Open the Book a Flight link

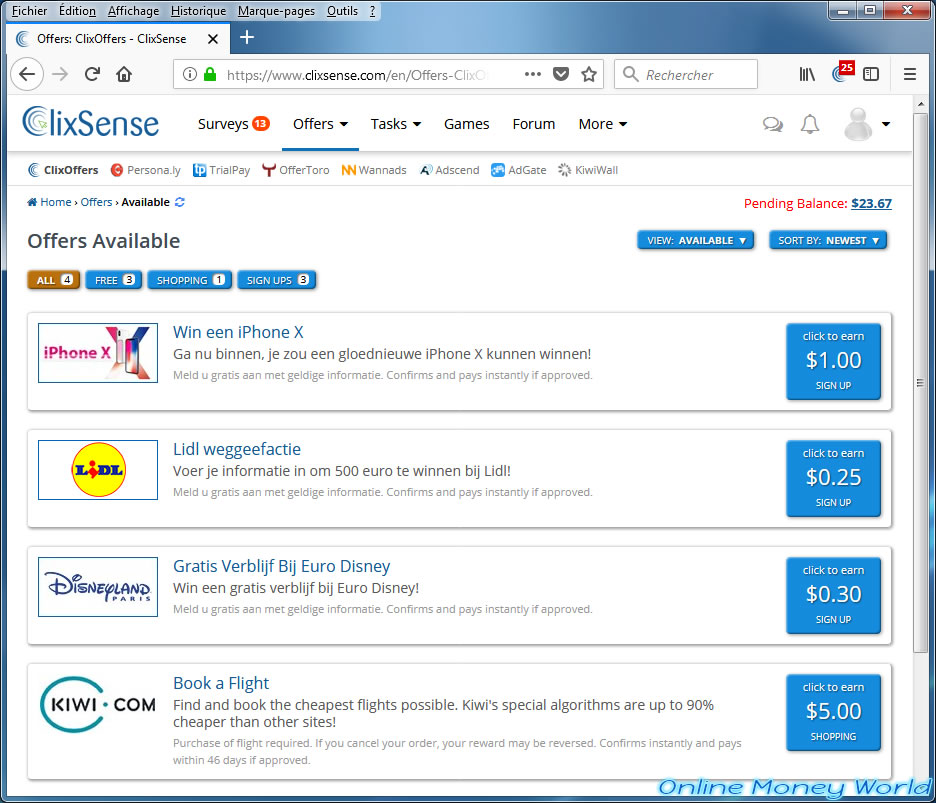(x=221, y=683)
